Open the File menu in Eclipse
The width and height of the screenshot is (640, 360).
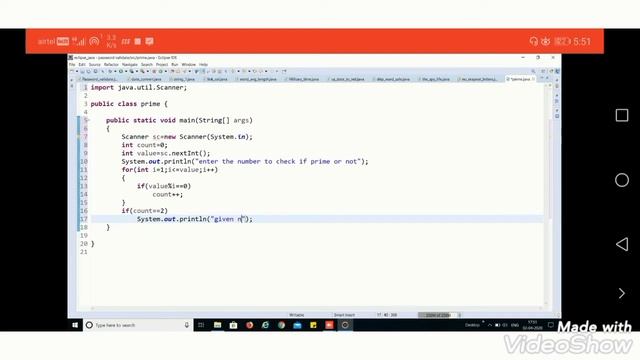click(x=72, y=64)
